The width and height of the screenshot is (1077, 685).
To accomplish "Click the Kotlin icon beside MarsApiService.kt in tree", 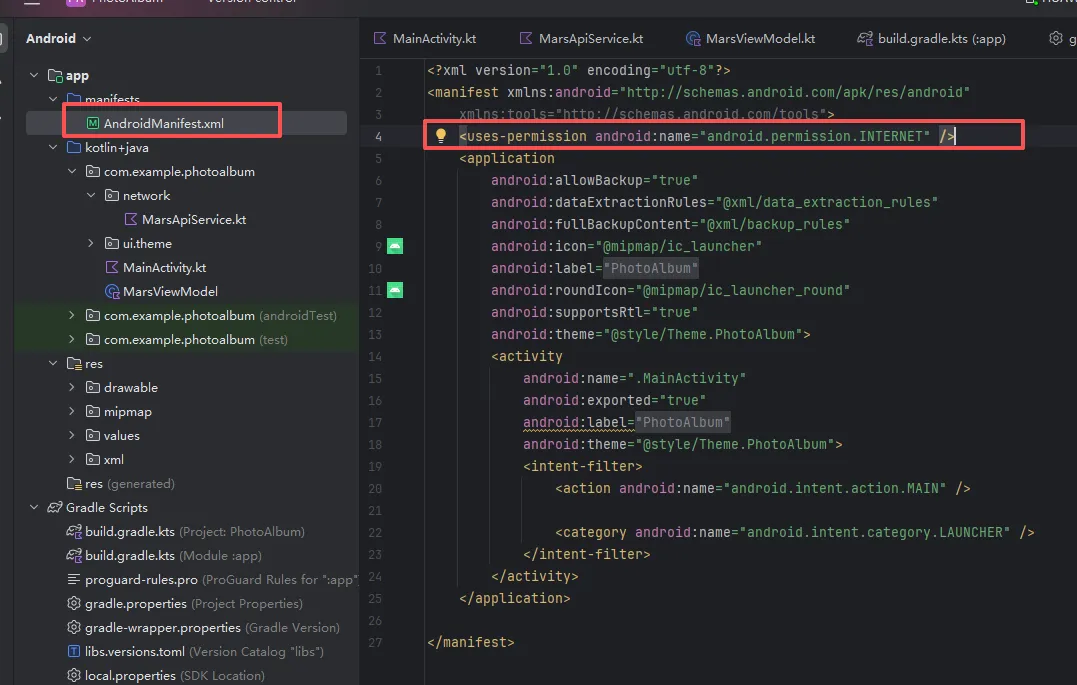I will 131,219.
